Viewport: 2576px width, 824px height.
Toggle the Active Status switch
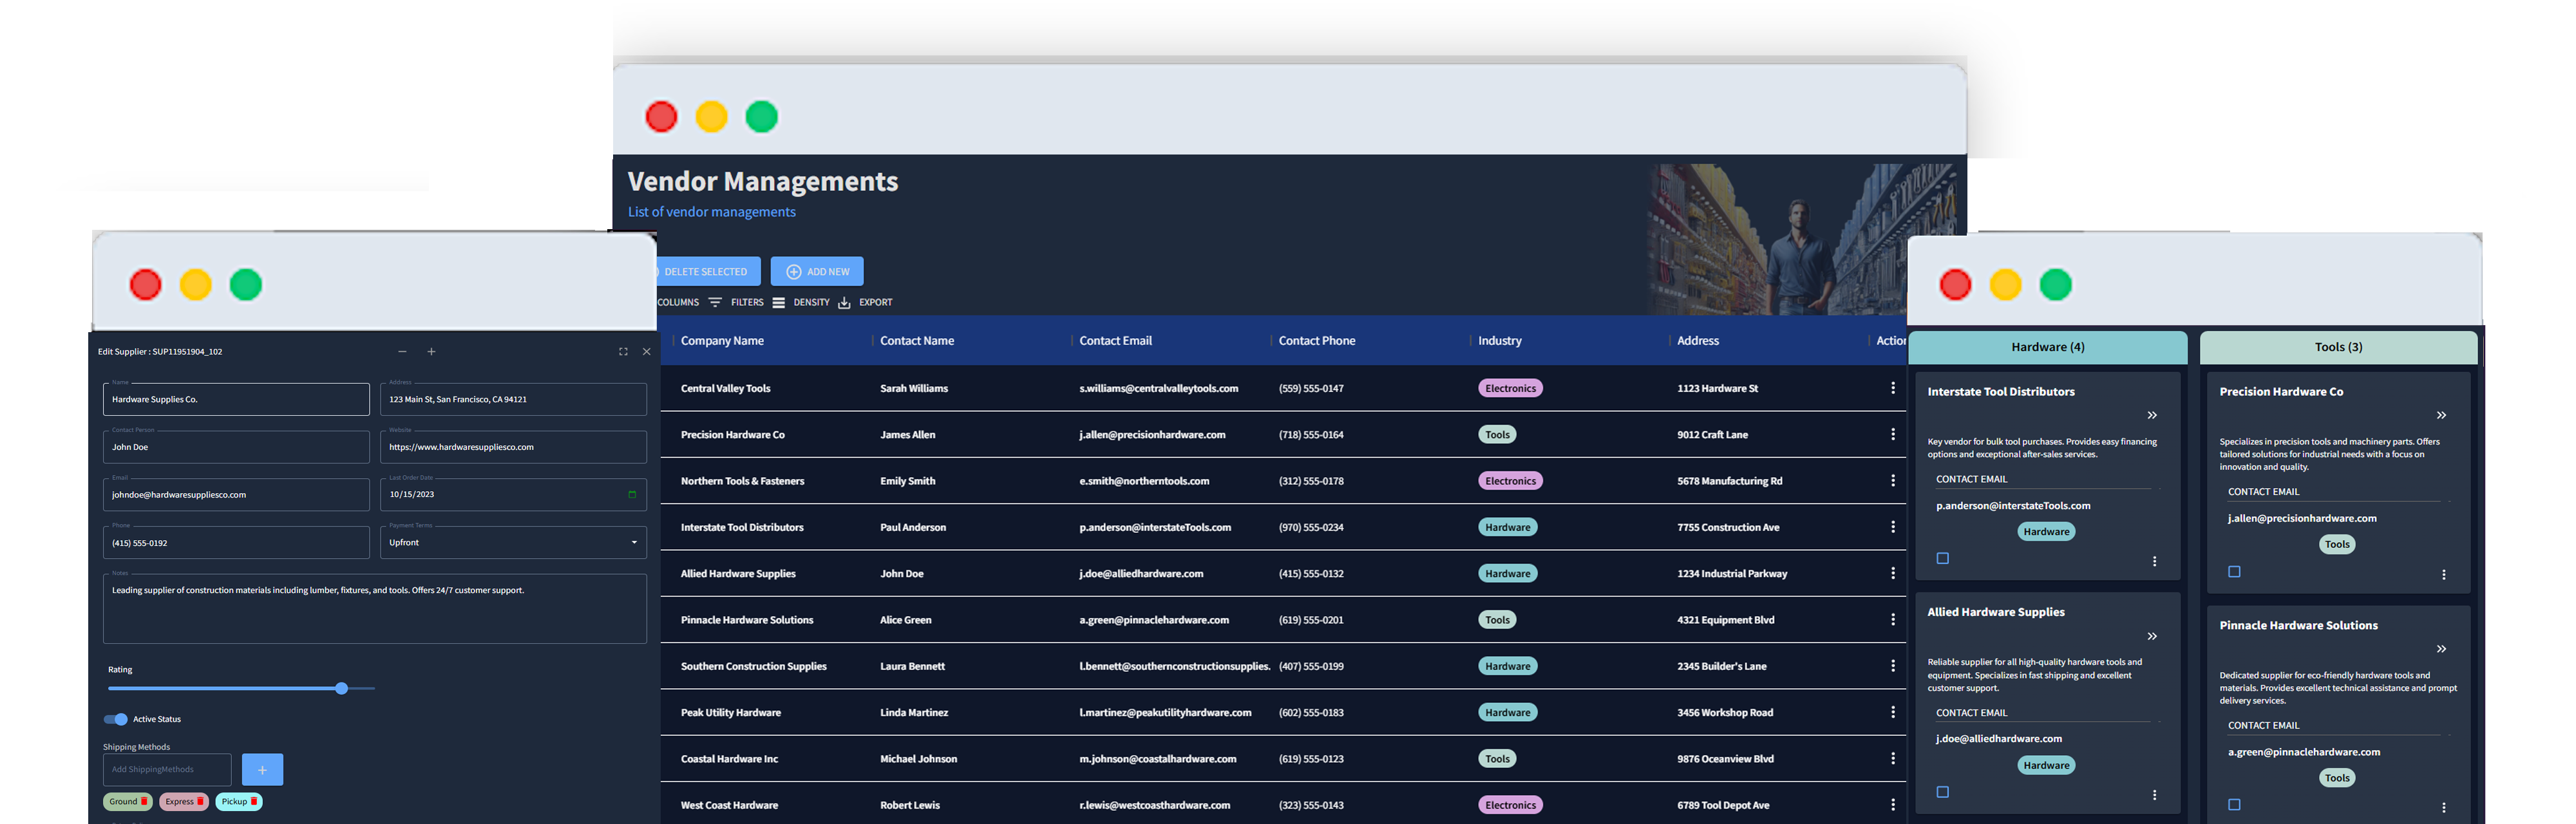(x=116, y=719)
